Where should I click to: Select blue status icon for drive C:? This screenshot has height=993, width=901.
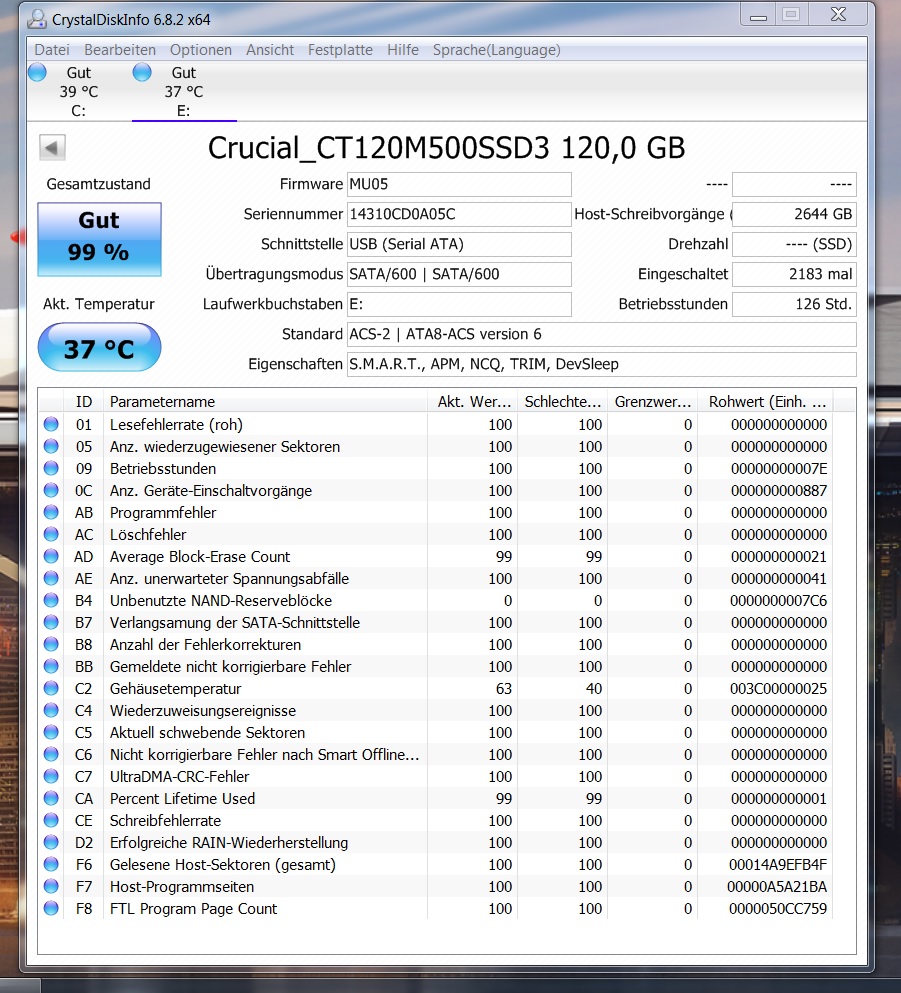pyautogui.click(x=37, y=73)
